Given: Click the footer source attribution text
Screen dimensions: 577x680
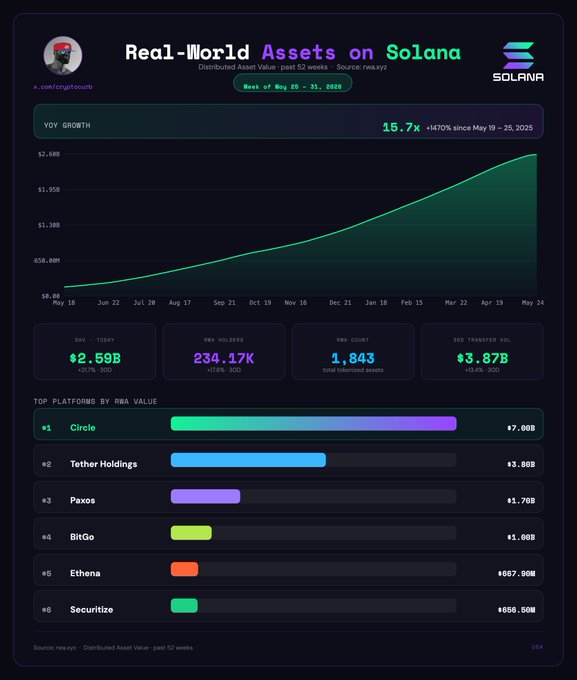Looking at the screenshot, I should pyautogui.click(x=113, y=647).
